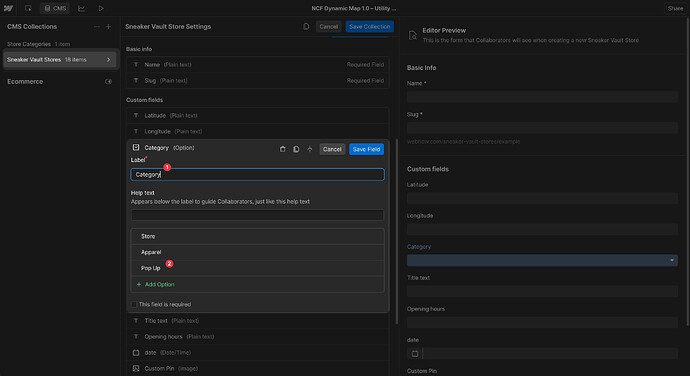
Task: Click Add Option link
Action: (x=159, y=284)
